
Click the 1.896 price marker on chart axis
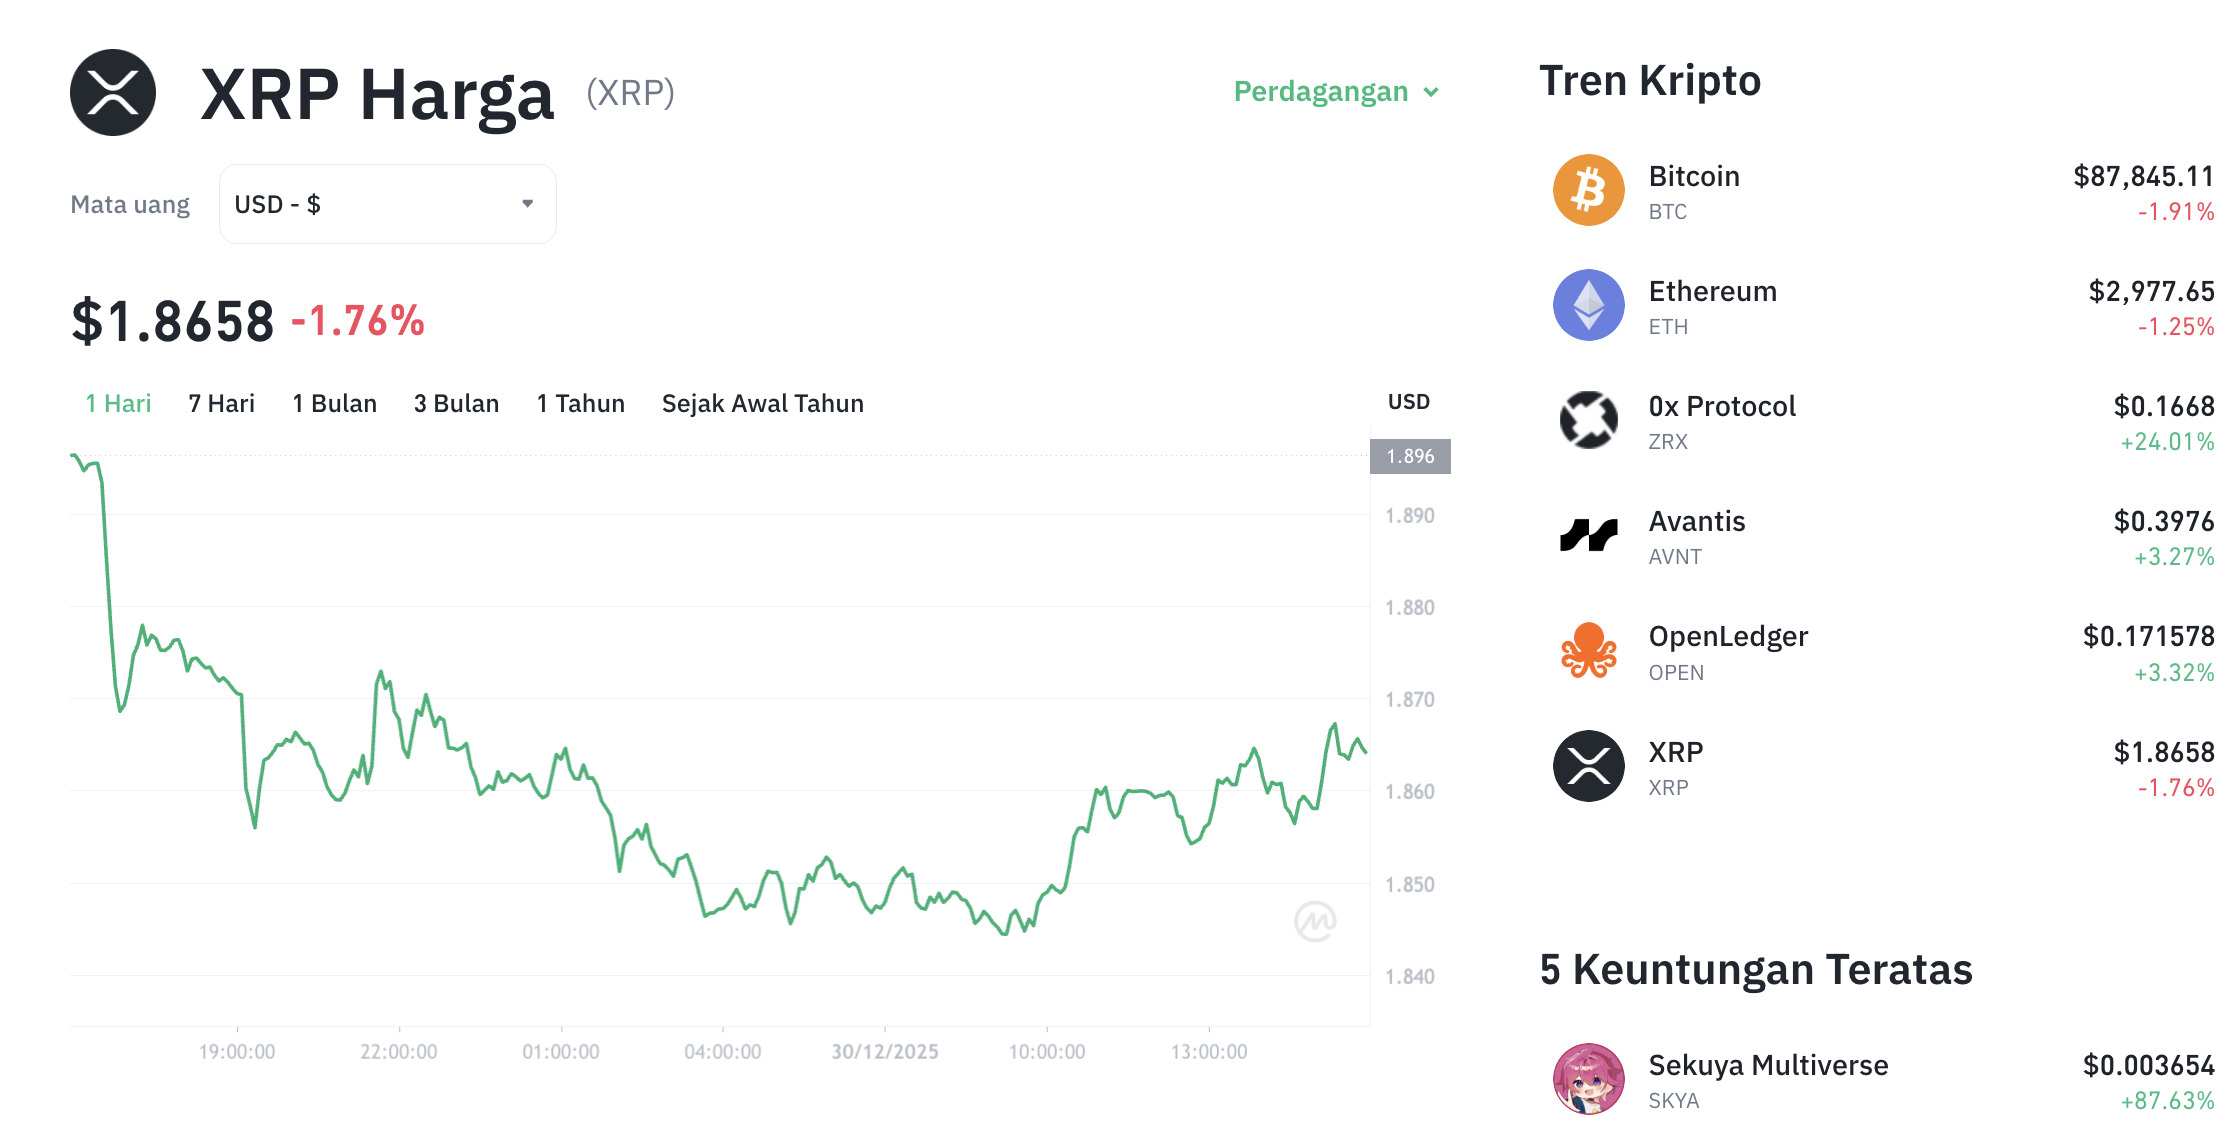coord(1409,455)
